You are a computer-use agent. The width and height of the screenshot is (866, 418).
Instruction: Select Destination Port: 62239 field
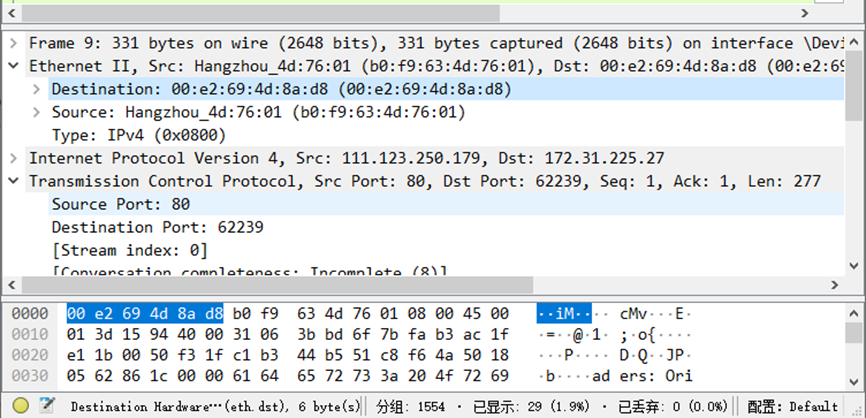(157, 227)
